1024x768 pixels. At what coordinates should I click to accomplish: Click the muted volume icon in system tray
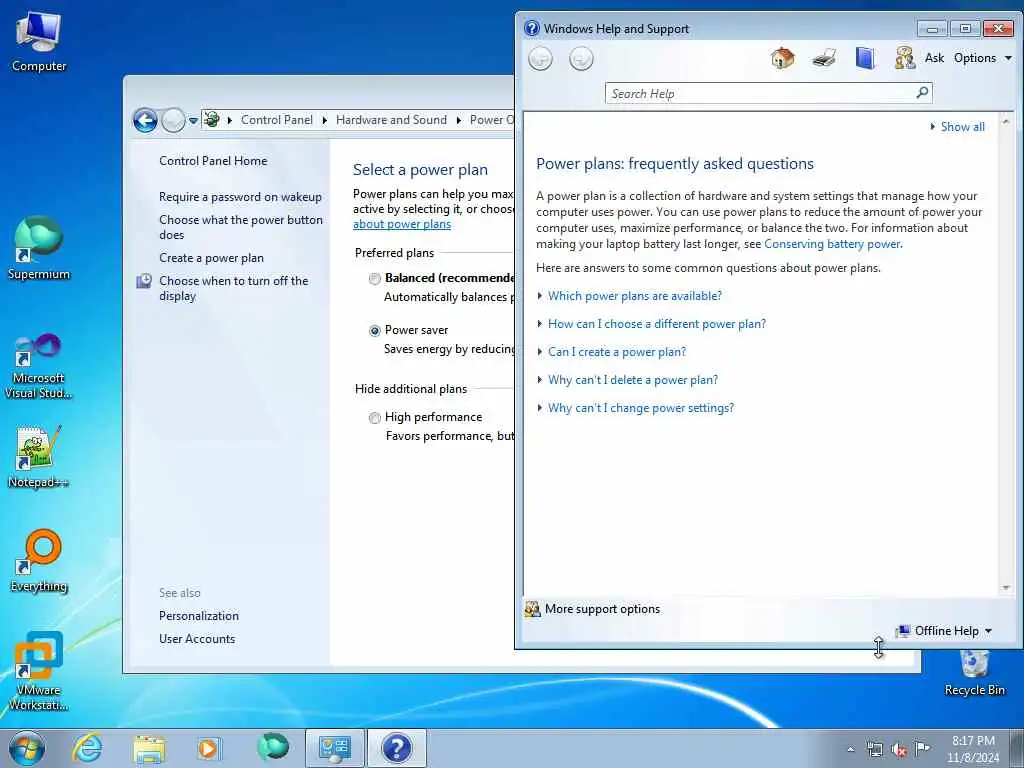point(899,750)
